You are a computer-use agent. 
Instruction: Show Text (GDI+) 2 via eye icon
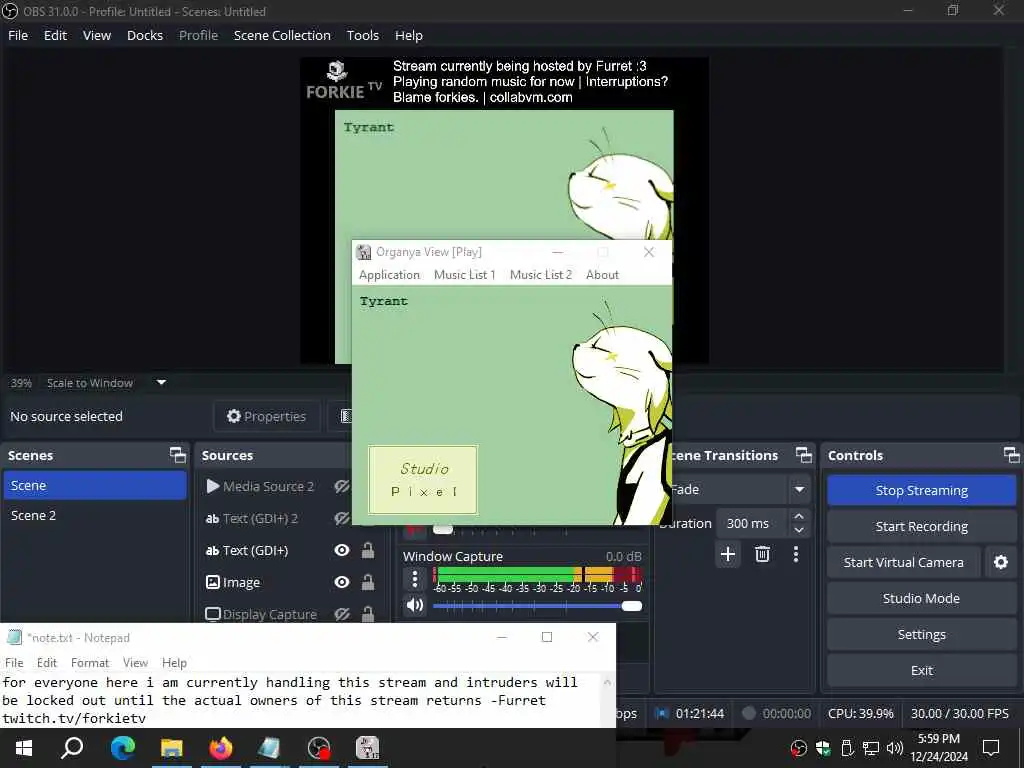(x=342, y=519)
